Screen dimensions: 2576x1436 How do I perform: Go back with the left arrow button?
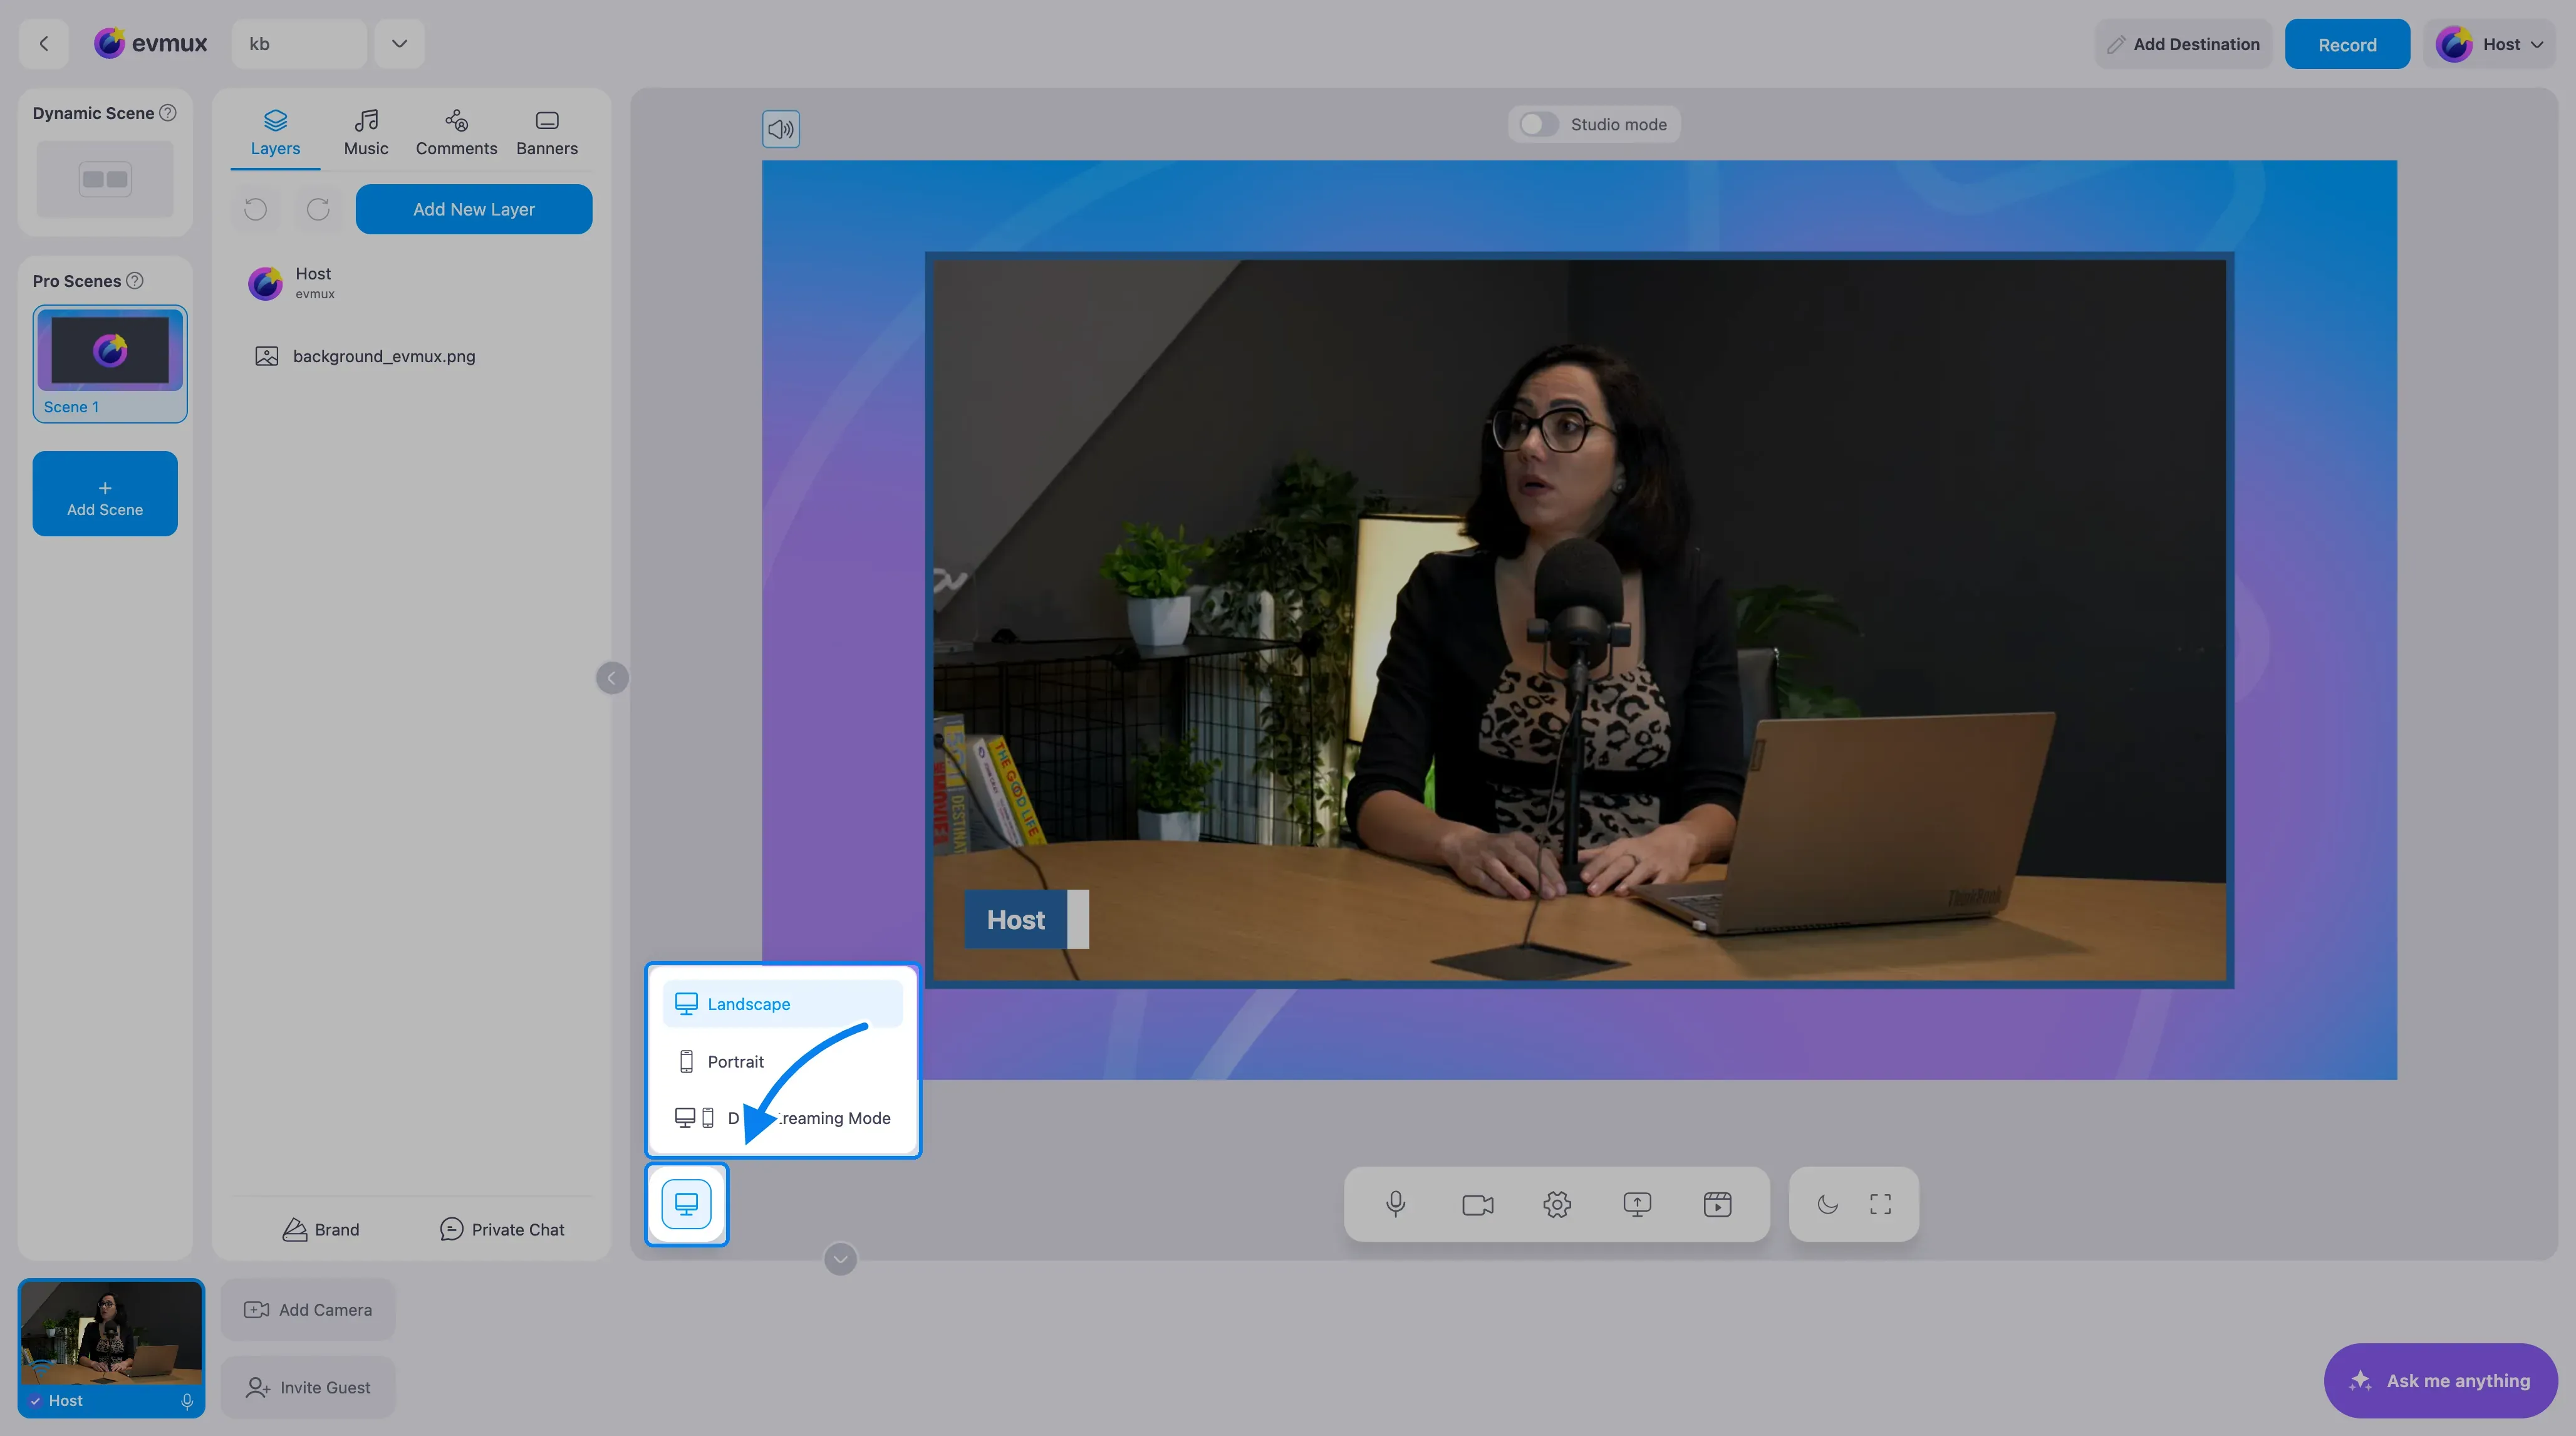[x=43, y=44]
